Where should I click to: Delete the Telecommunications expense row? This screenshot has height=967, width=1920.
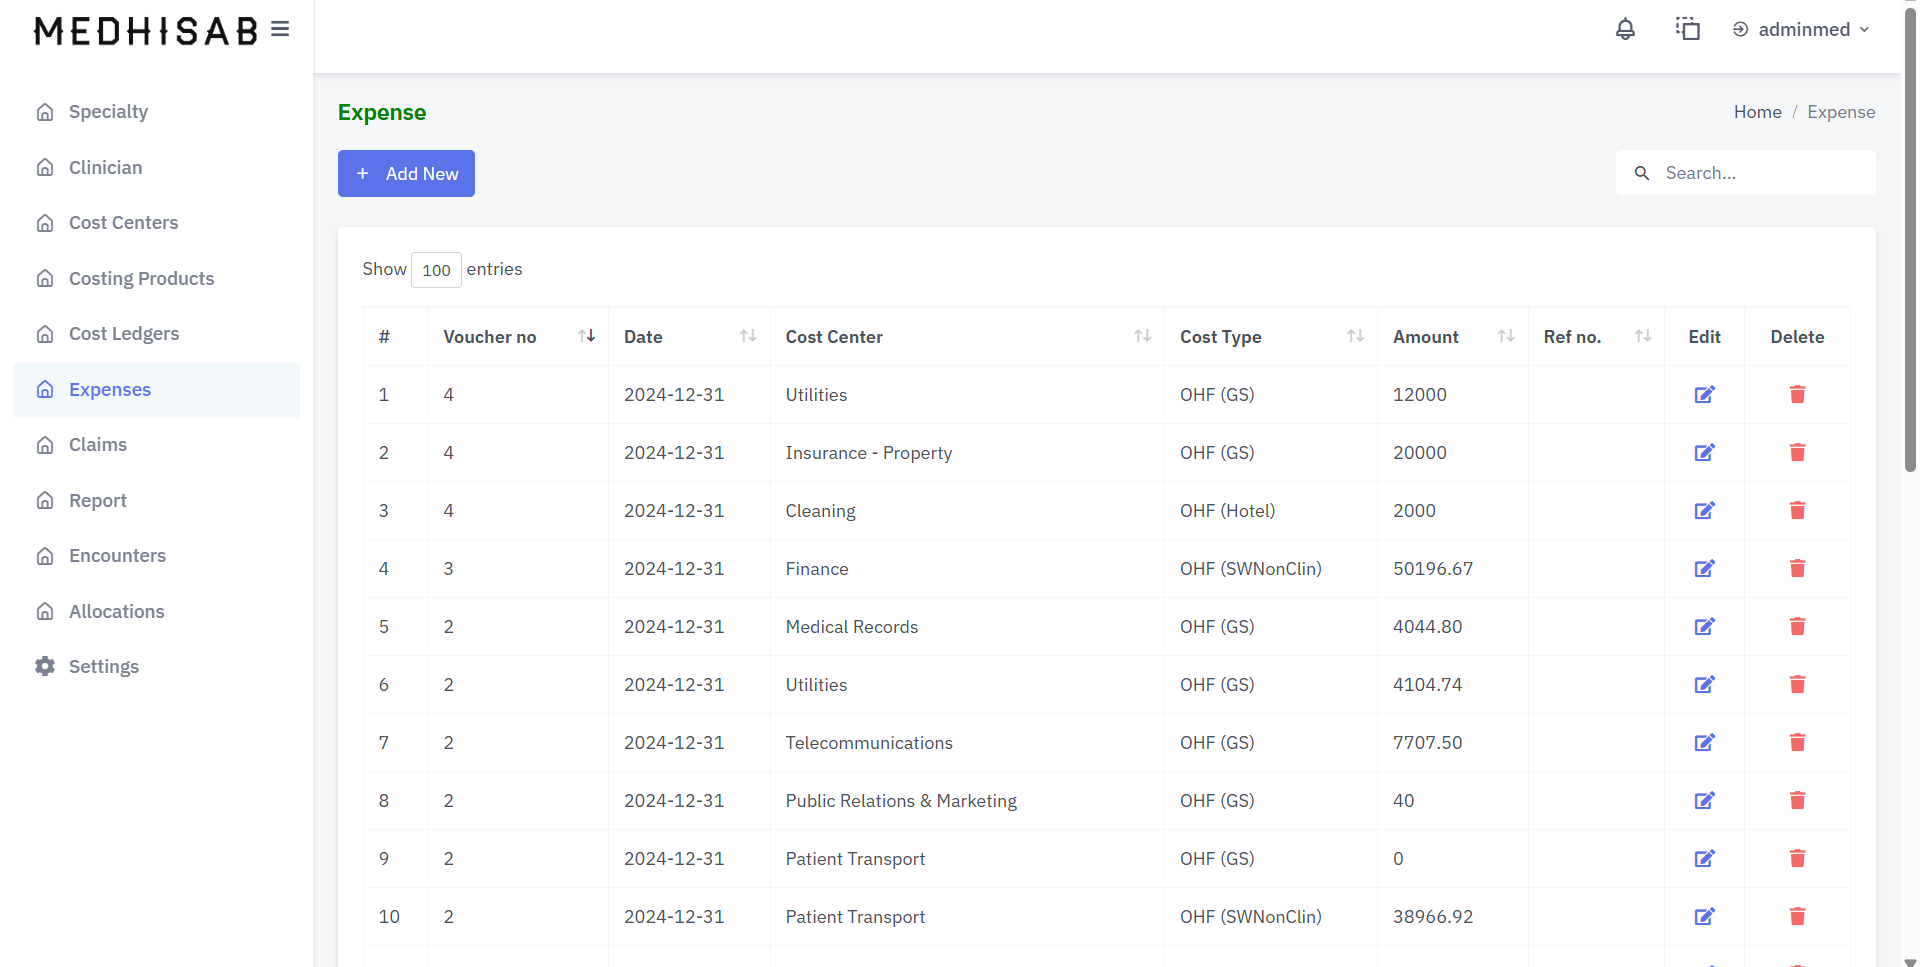click(x=1797, y=743)
